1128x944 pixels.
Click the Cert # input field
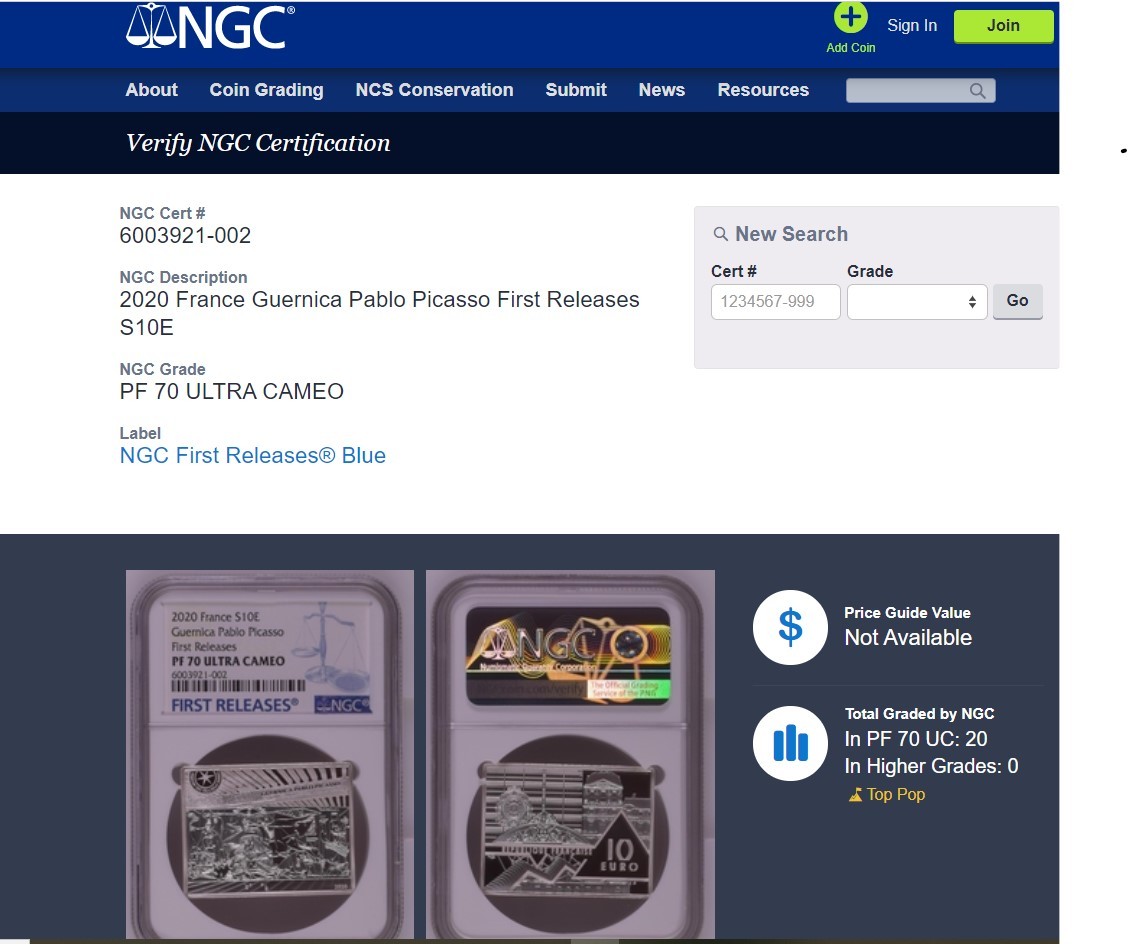(x=776, y=302)
